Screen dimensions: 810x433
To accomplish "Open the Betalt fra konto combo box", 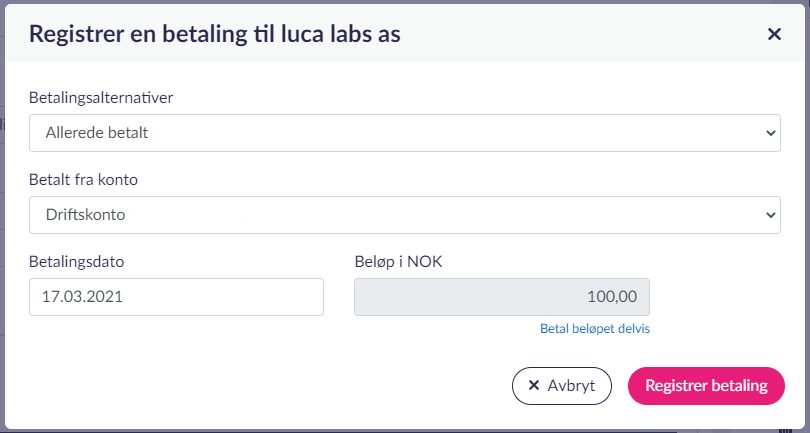I will [404, 214].
